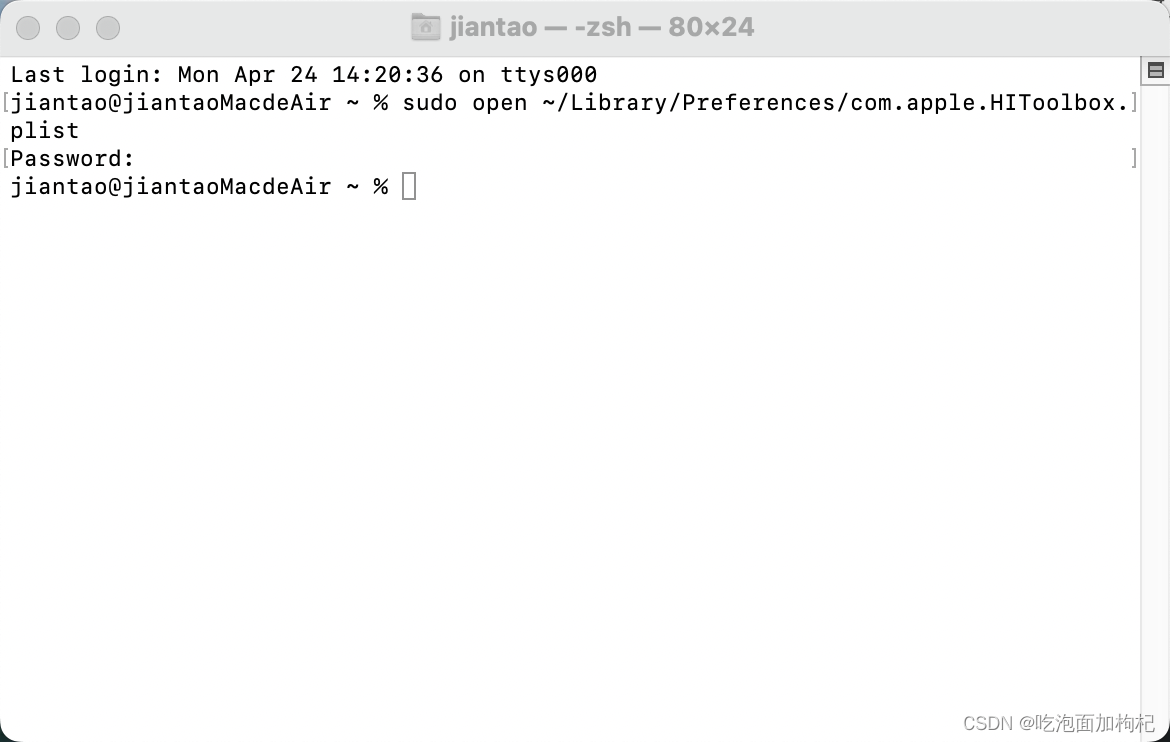Screen dimensions: 1170x742
Task: Click the block cursor after the last prompt
Action: 409,186
